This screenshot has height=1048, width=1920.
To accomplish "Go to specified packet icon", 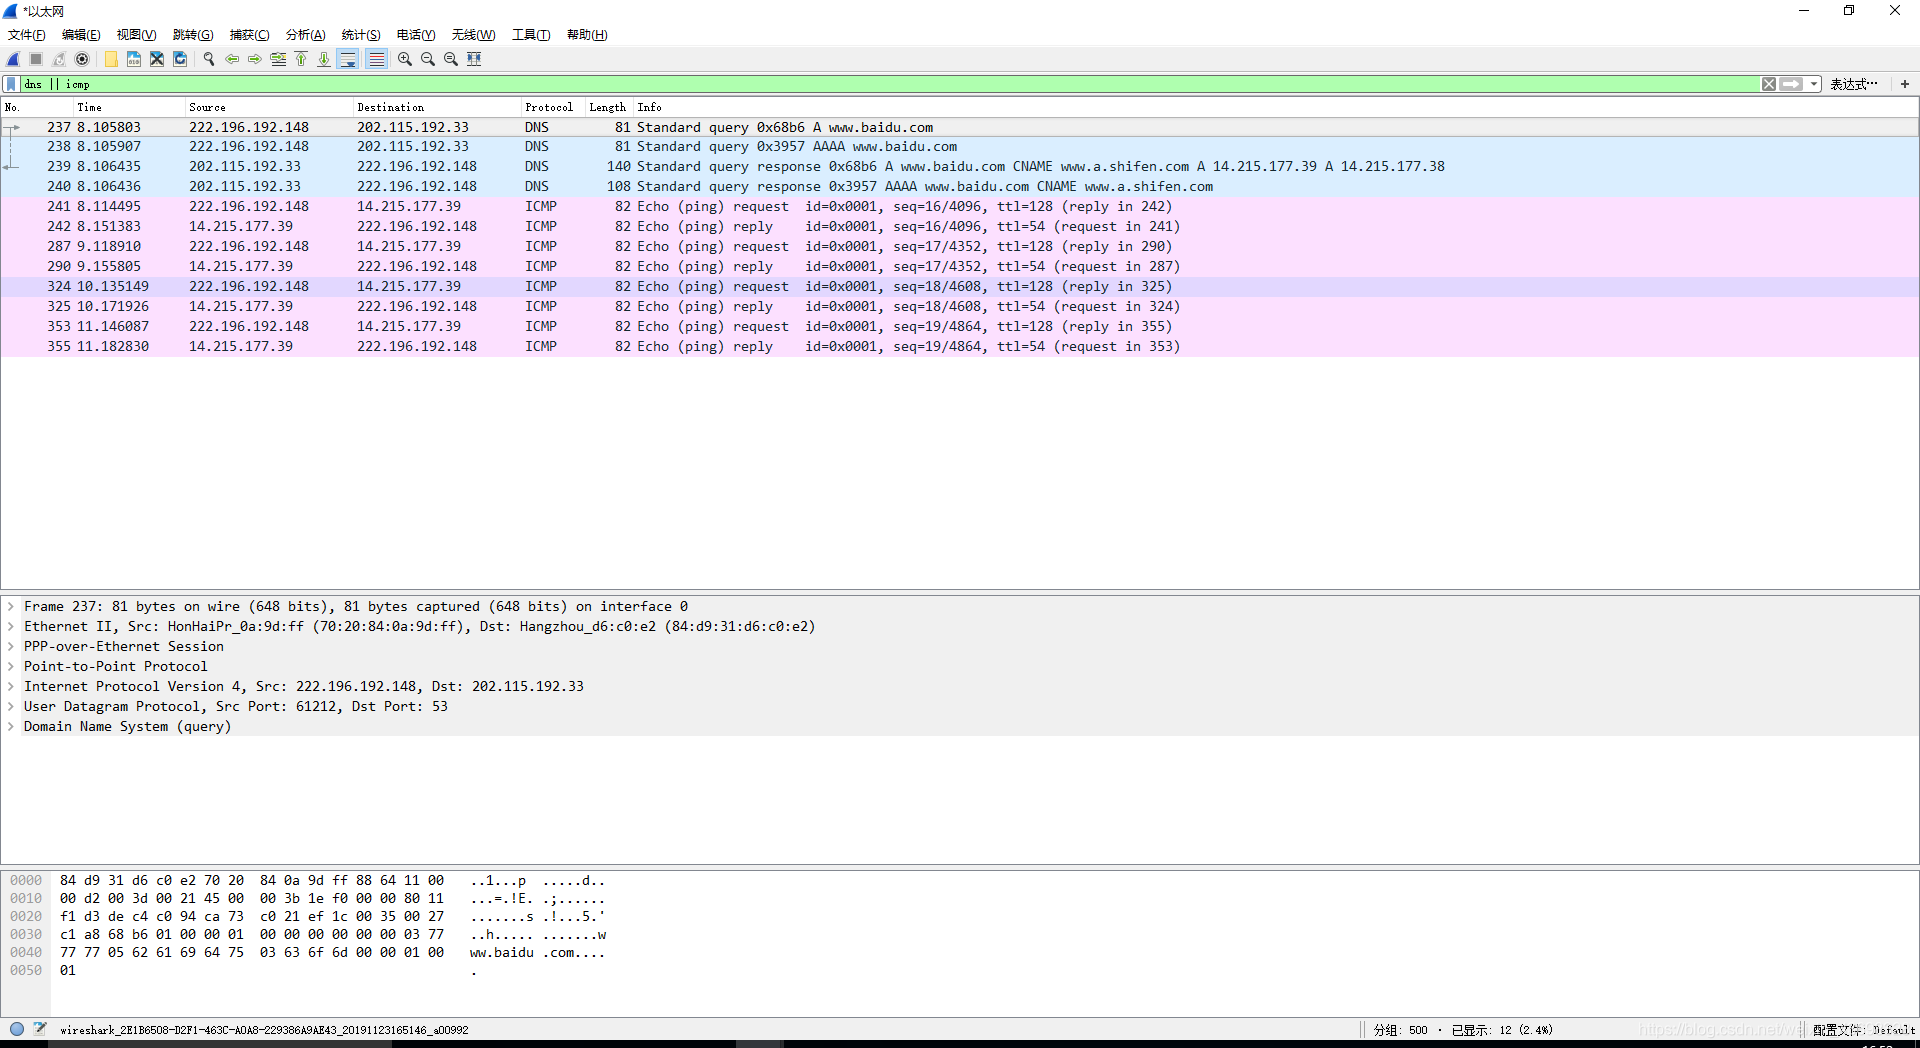I will click(278, 59).
